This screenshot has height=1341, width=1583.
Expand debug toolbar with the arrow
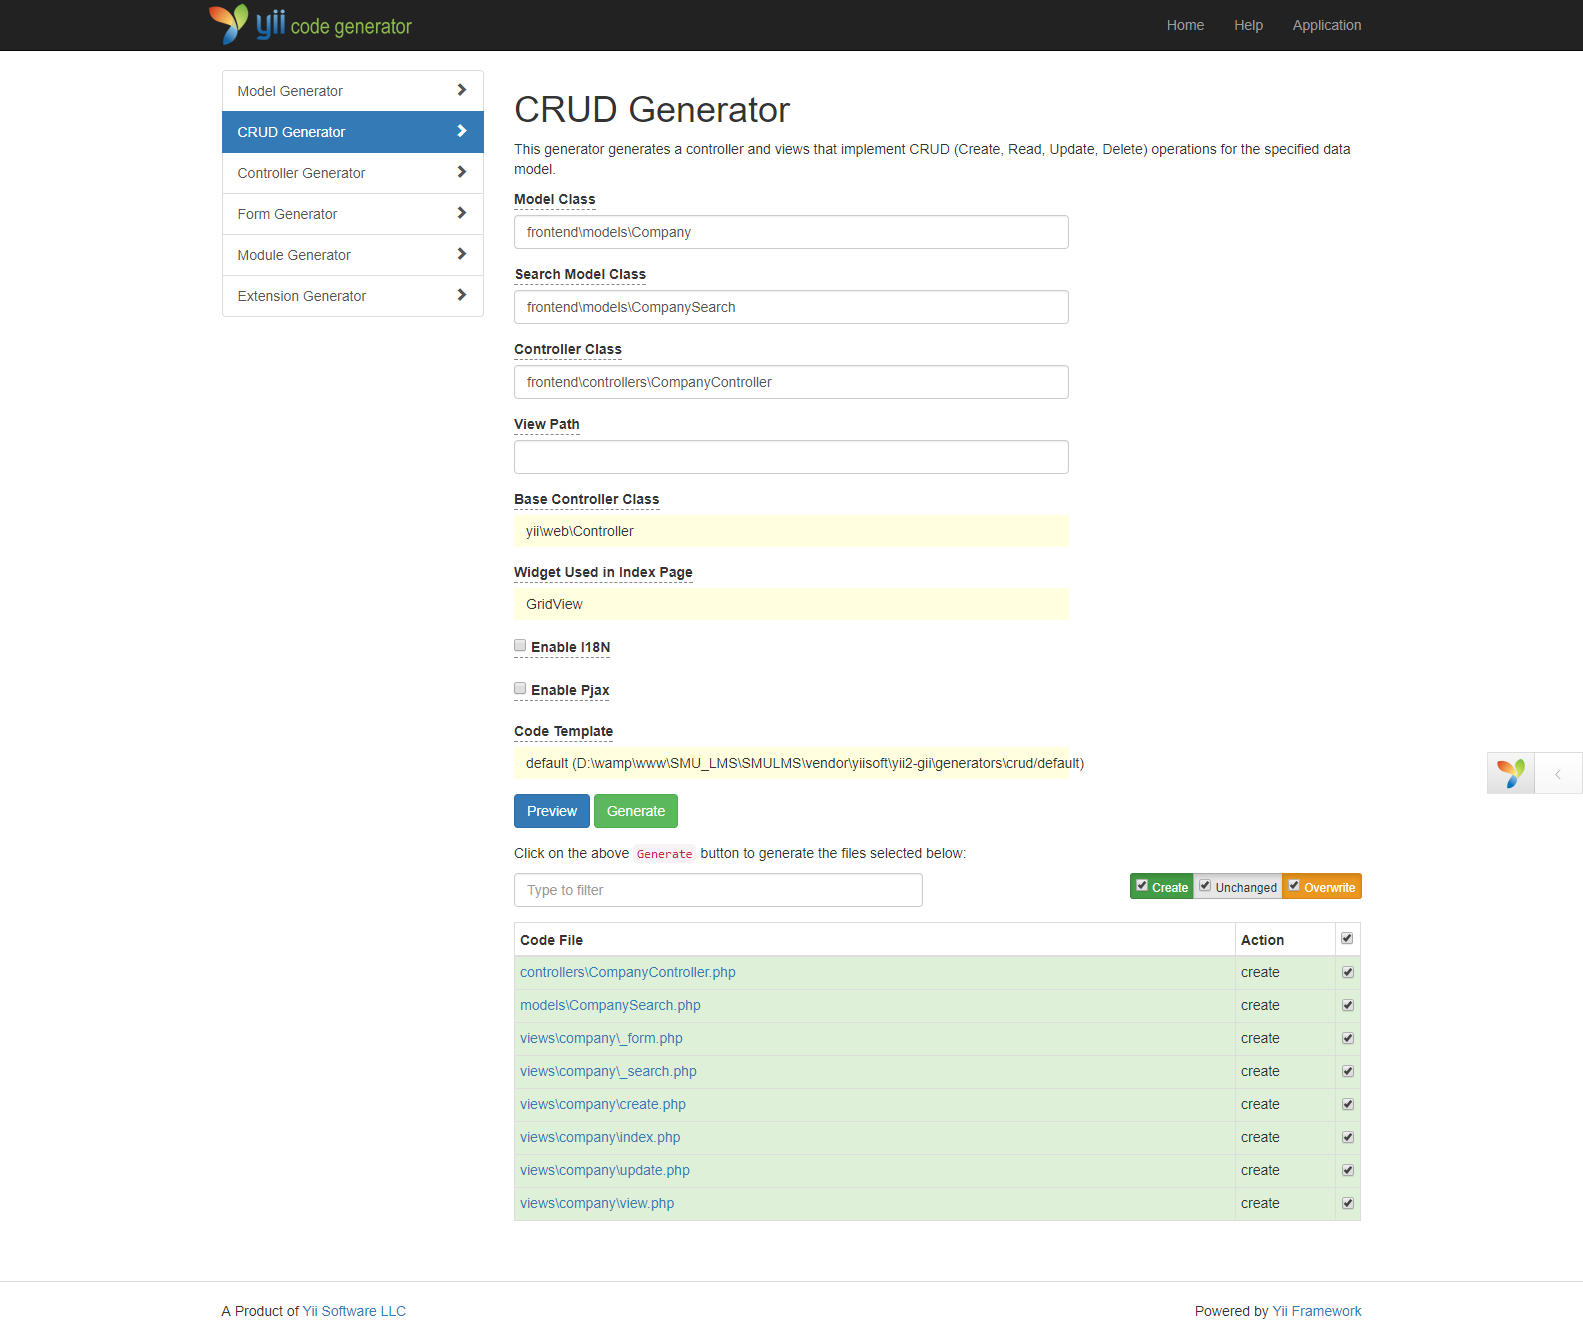click(x=1558, y=774)
